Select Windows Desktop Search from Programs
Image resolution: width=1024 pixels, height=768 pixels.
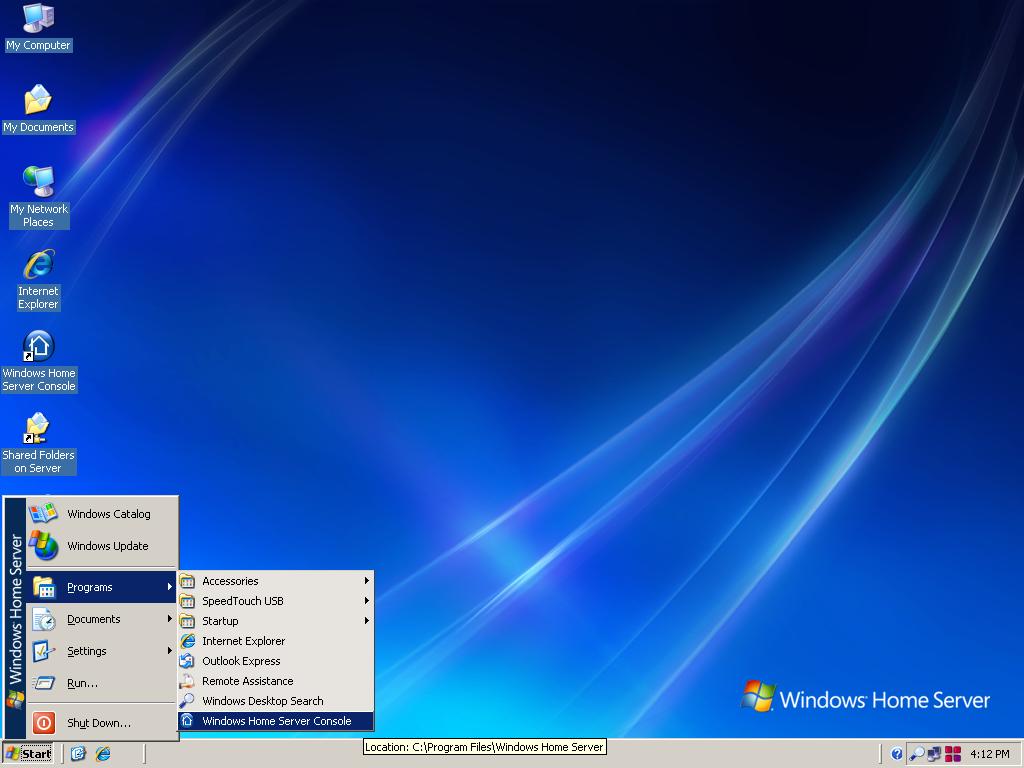[x=262, y=701]
